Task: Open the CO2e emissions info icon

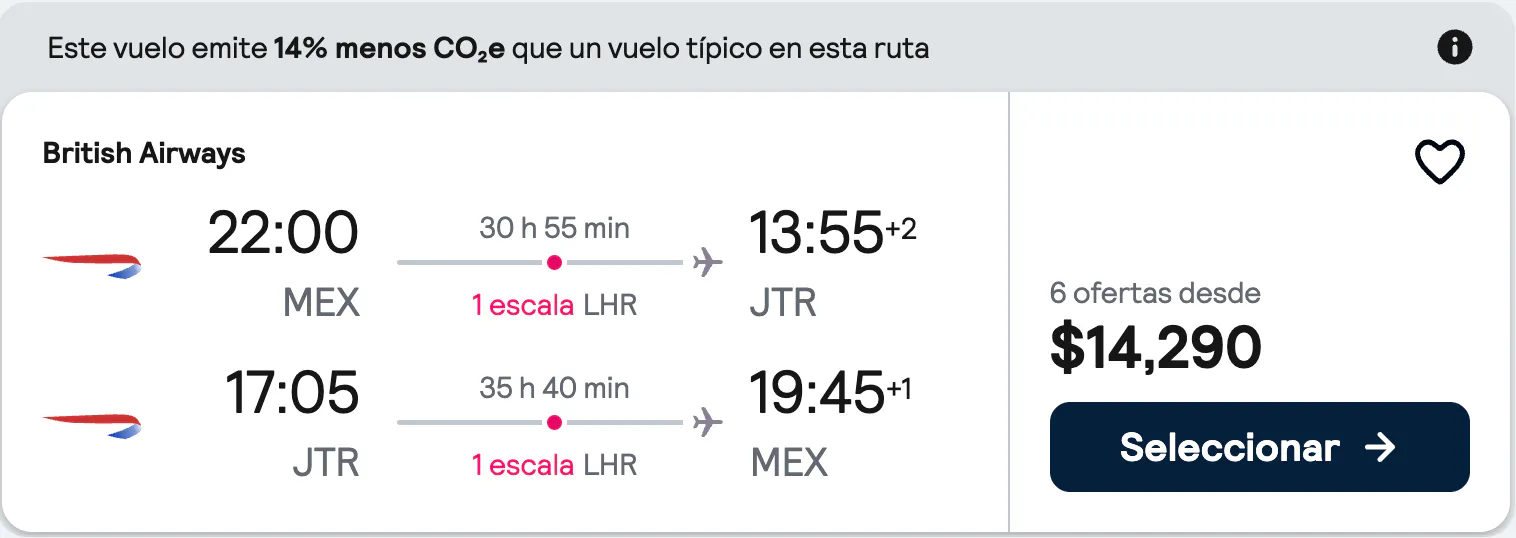Action: (1454, 47)
